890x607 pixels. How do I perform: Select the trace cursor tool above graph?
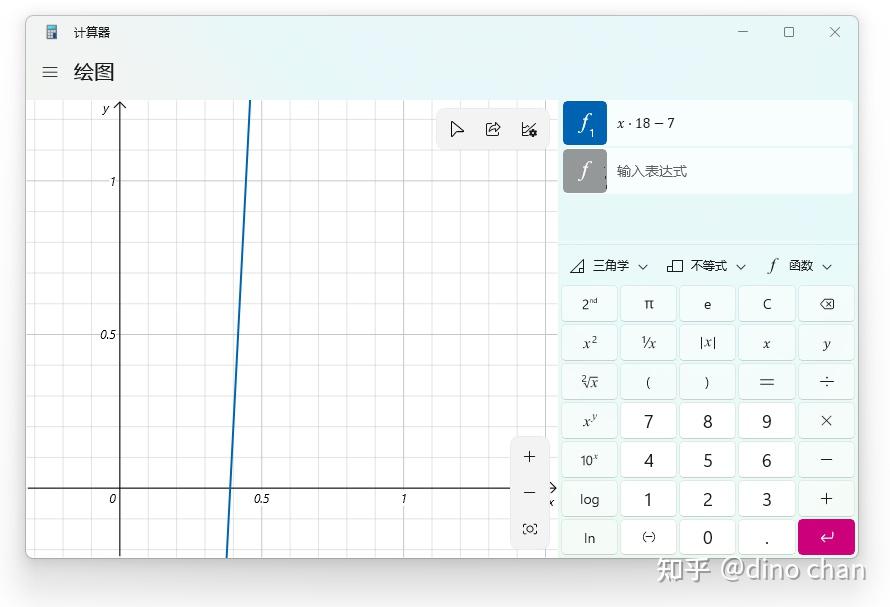coord(457,129)
